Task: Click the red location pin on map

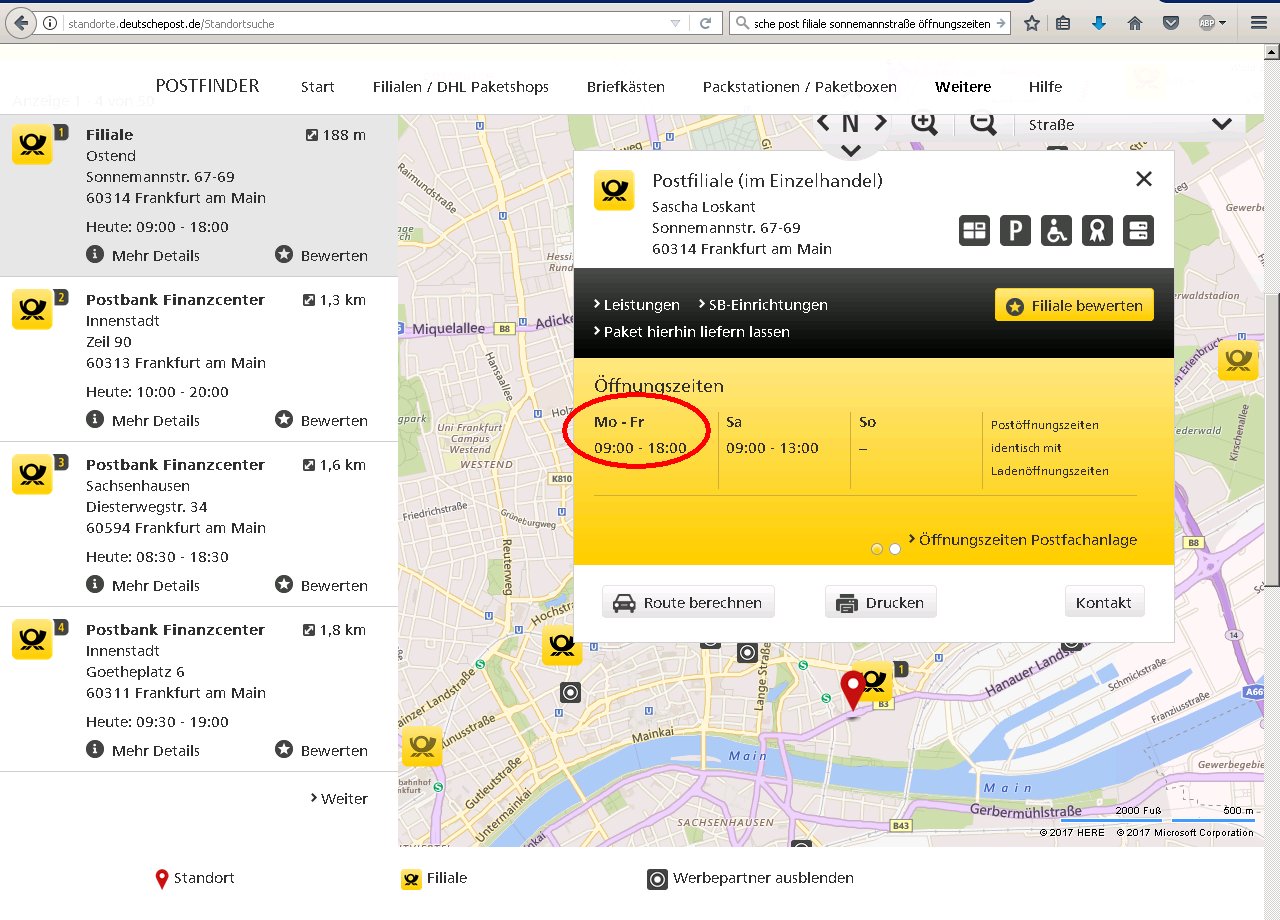Action: (852, 690)
